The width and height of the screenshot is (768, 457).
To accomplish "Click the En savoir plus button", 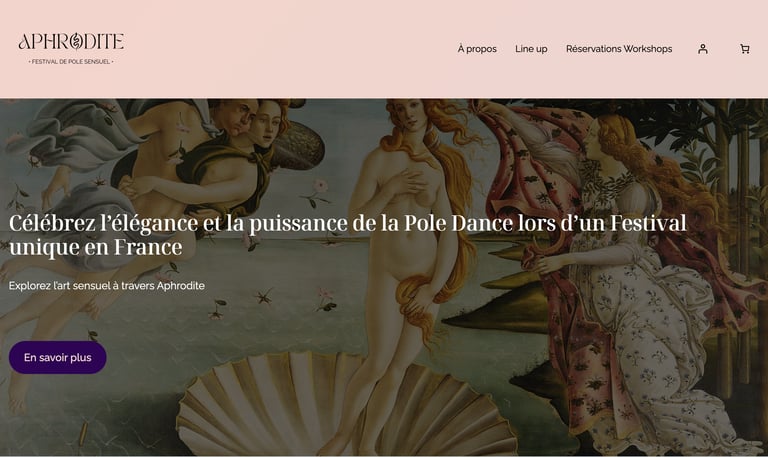I will tap(58, 358).
